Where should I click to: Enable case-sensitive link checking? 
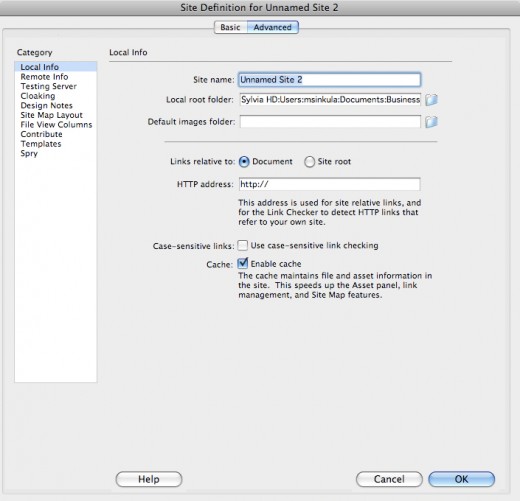coord(243,246)
